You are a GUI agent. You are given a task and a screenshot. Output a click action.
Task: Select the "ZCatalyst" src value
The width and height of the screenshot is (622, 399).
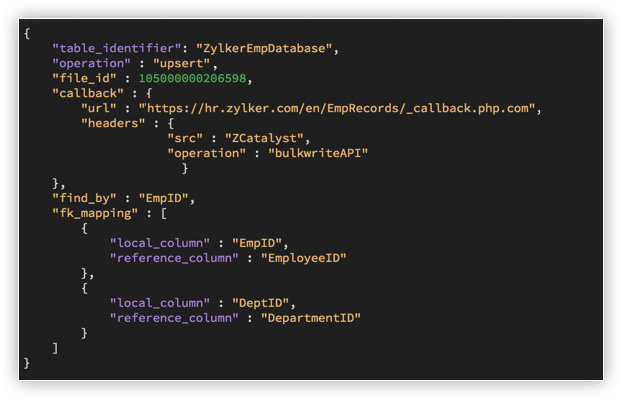tap(264, 138)
